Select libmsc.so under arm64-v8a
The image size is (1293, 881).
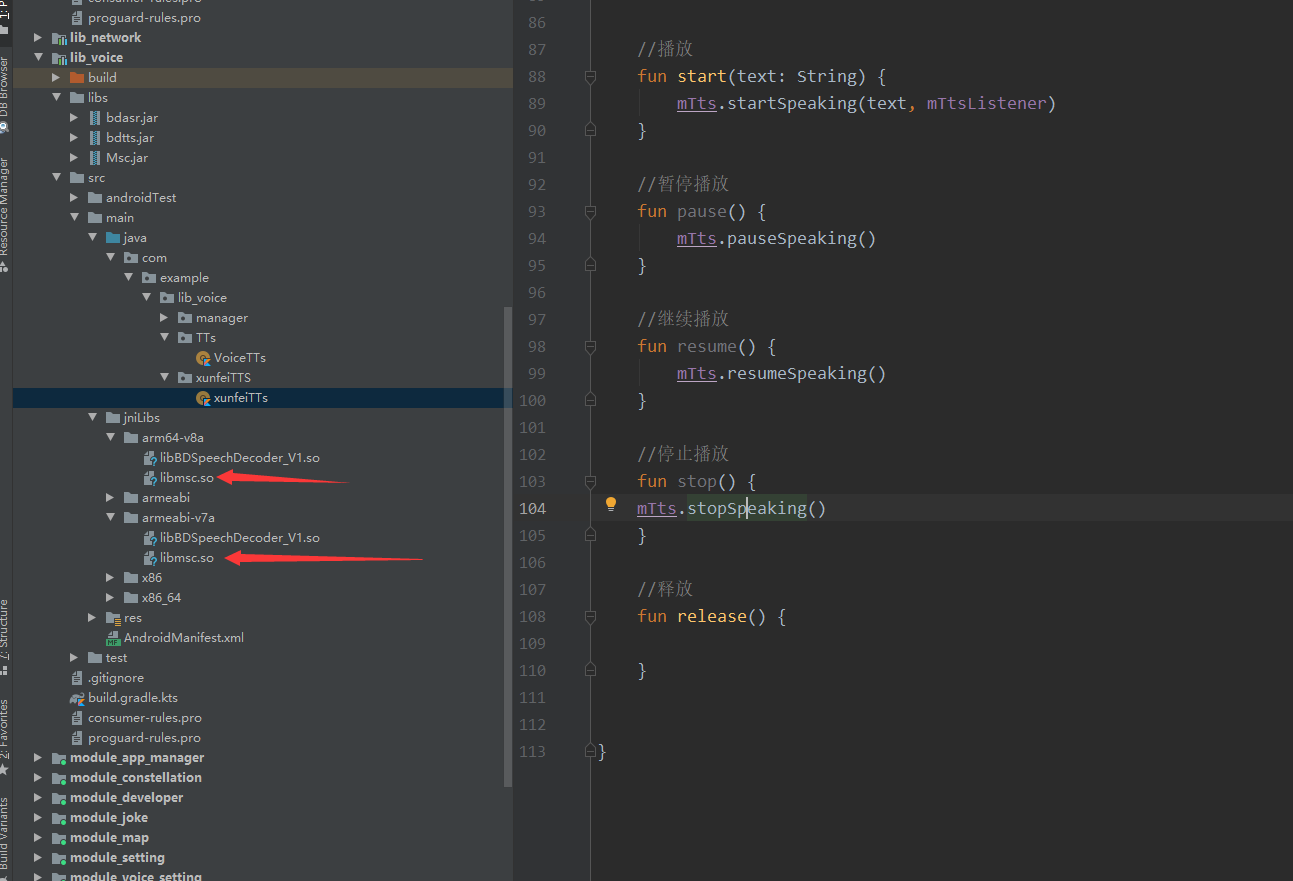point(186,477)
